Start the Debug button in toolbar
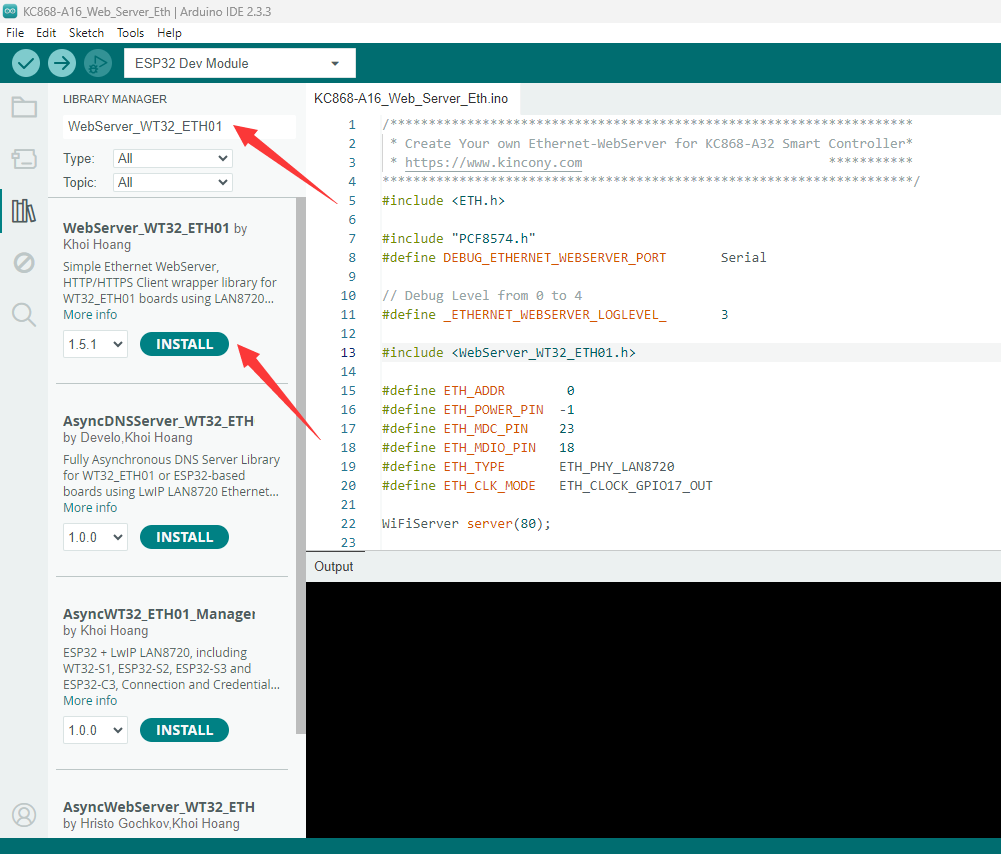Viewport: 1001px width, 854px height. [97, 63]
